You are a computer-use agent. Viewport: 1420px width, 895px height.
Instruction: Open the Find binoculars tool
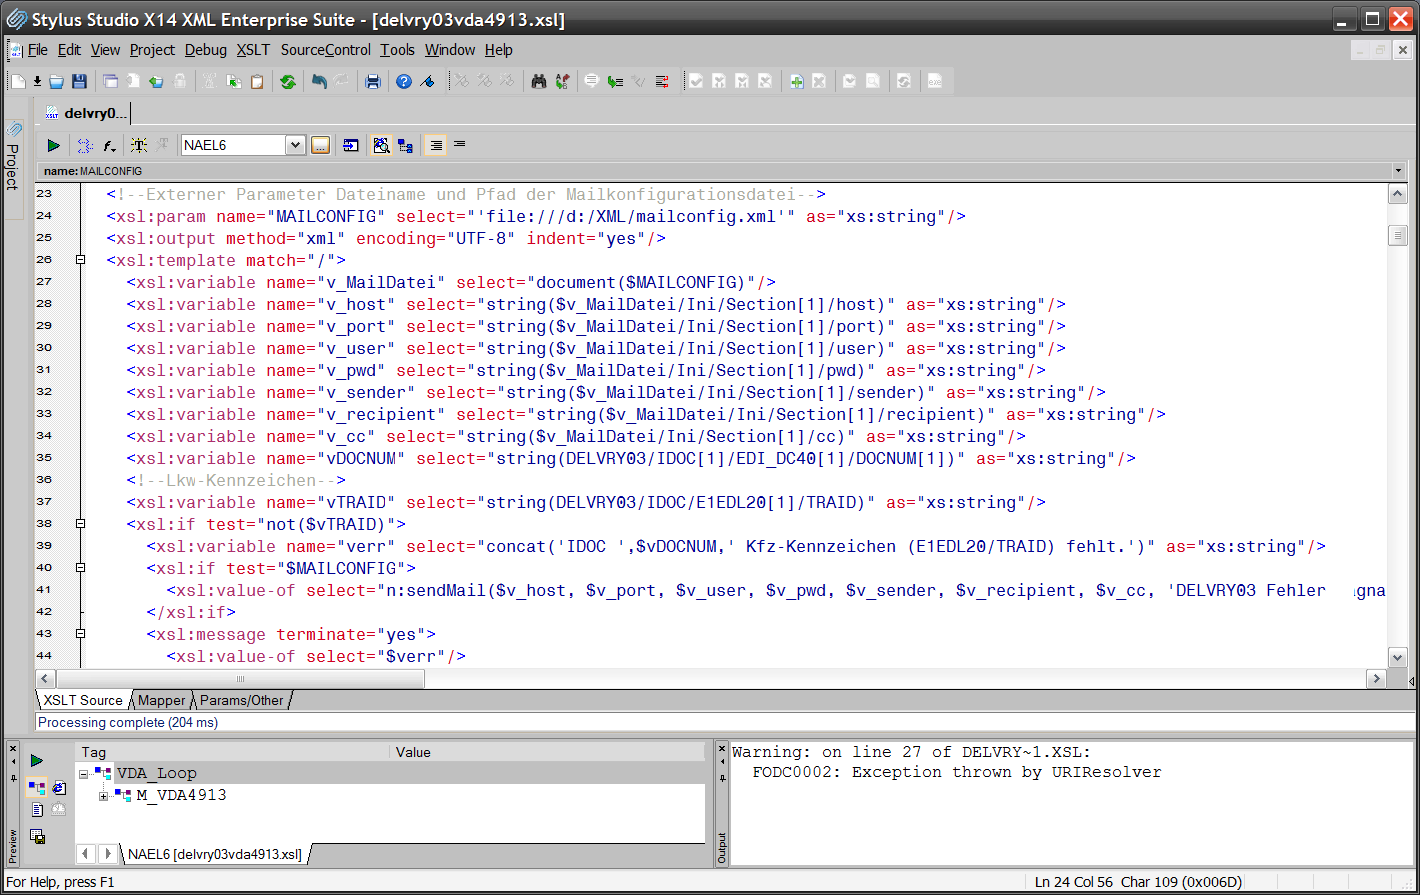pos(539,82)
